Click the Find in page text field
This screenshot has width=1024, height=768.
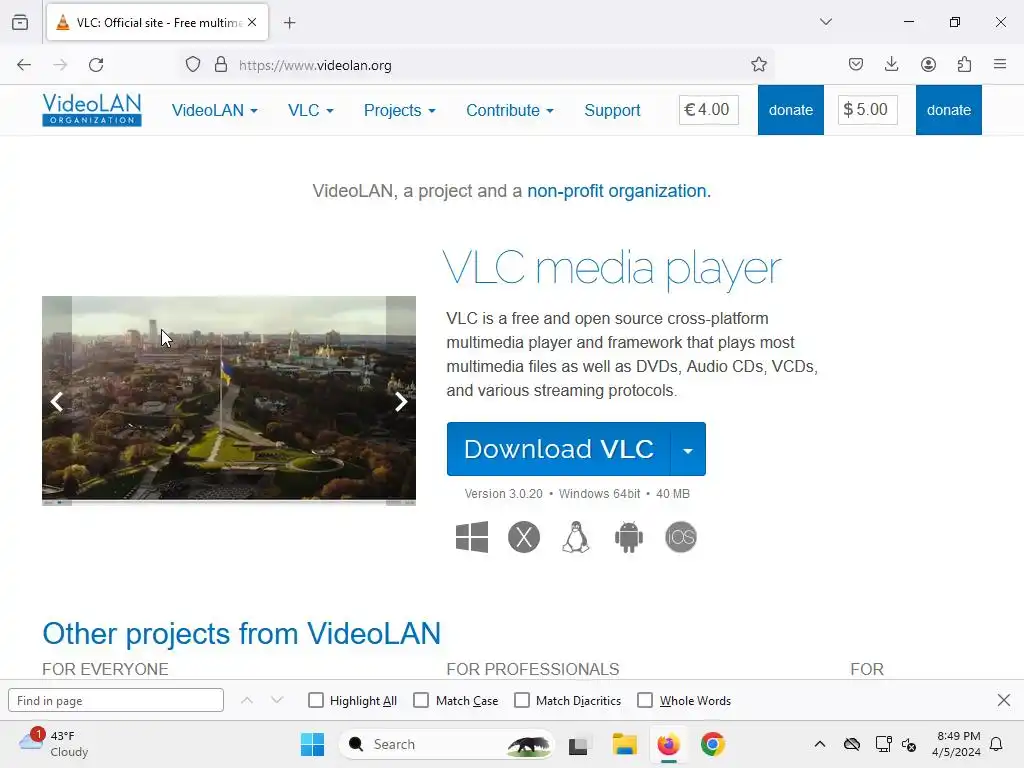[x=116, y=700]
